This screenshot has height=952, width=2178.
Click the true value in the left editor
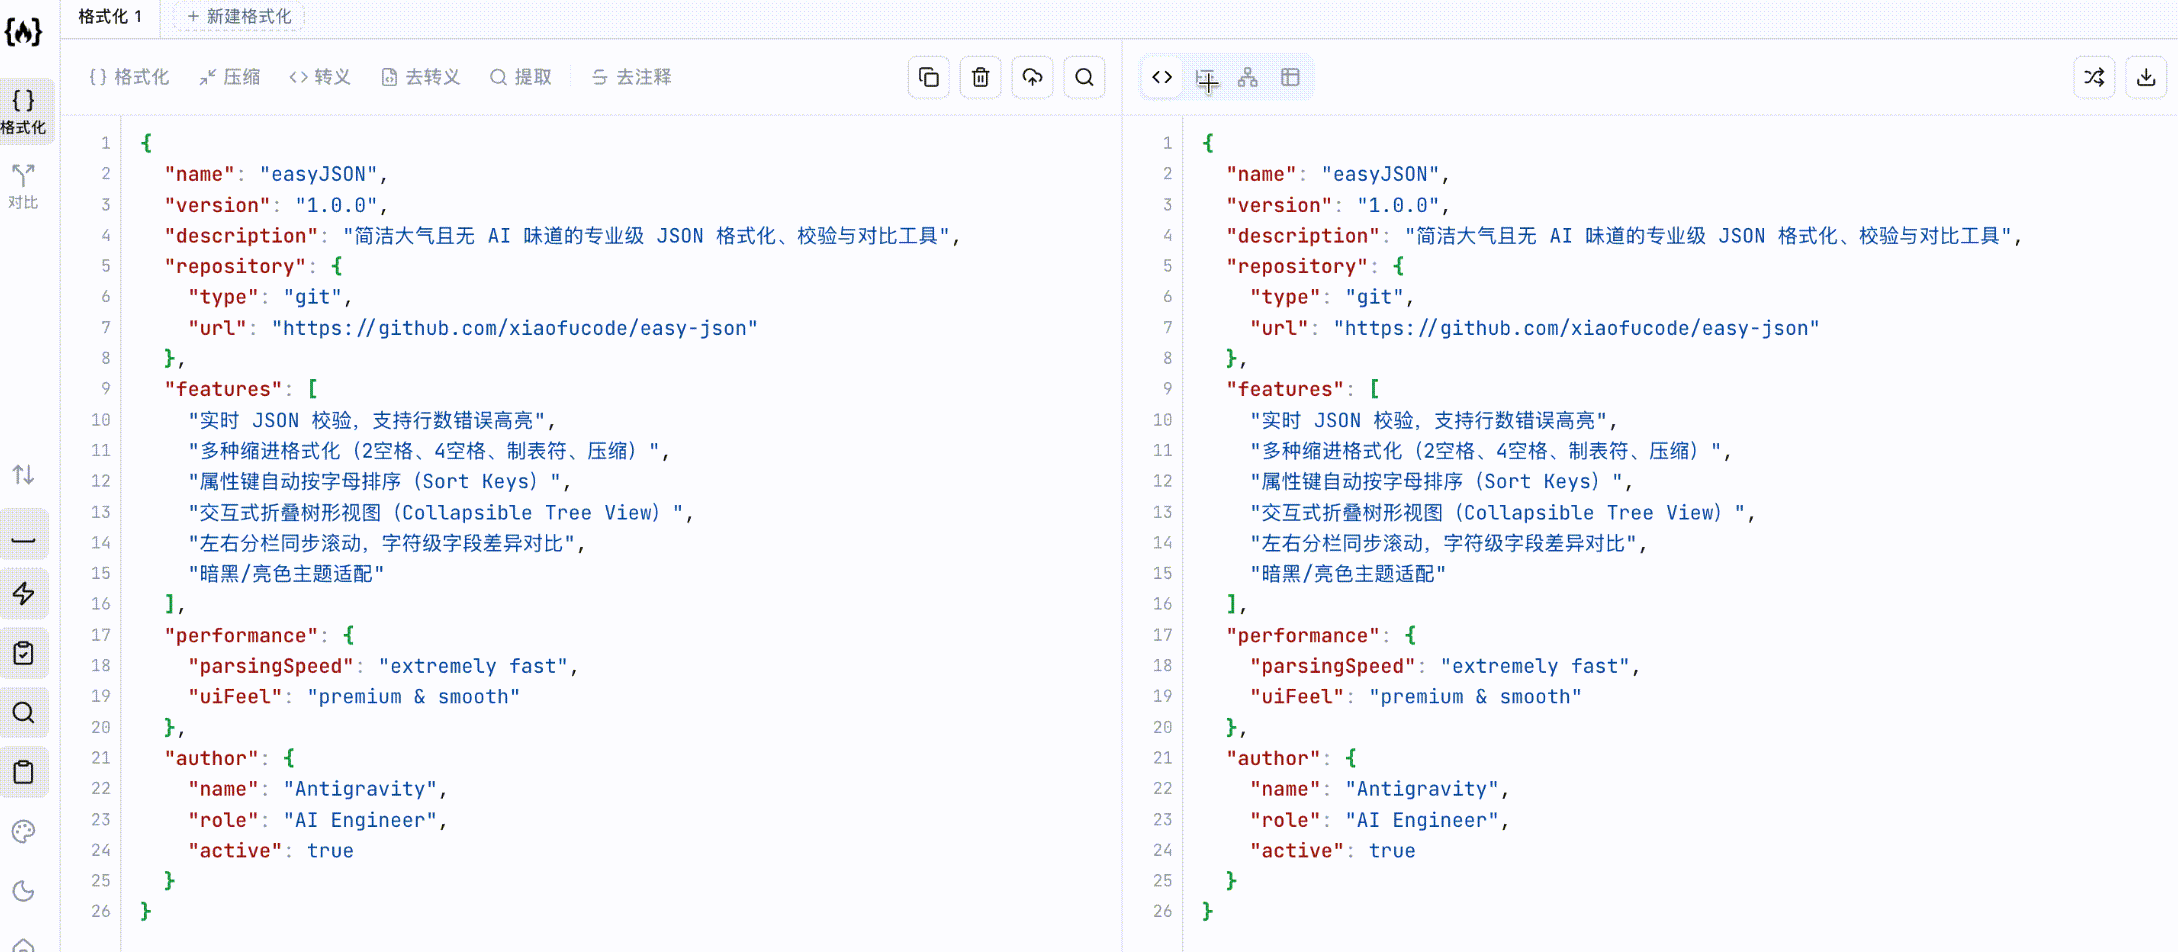tap(330, 851)
